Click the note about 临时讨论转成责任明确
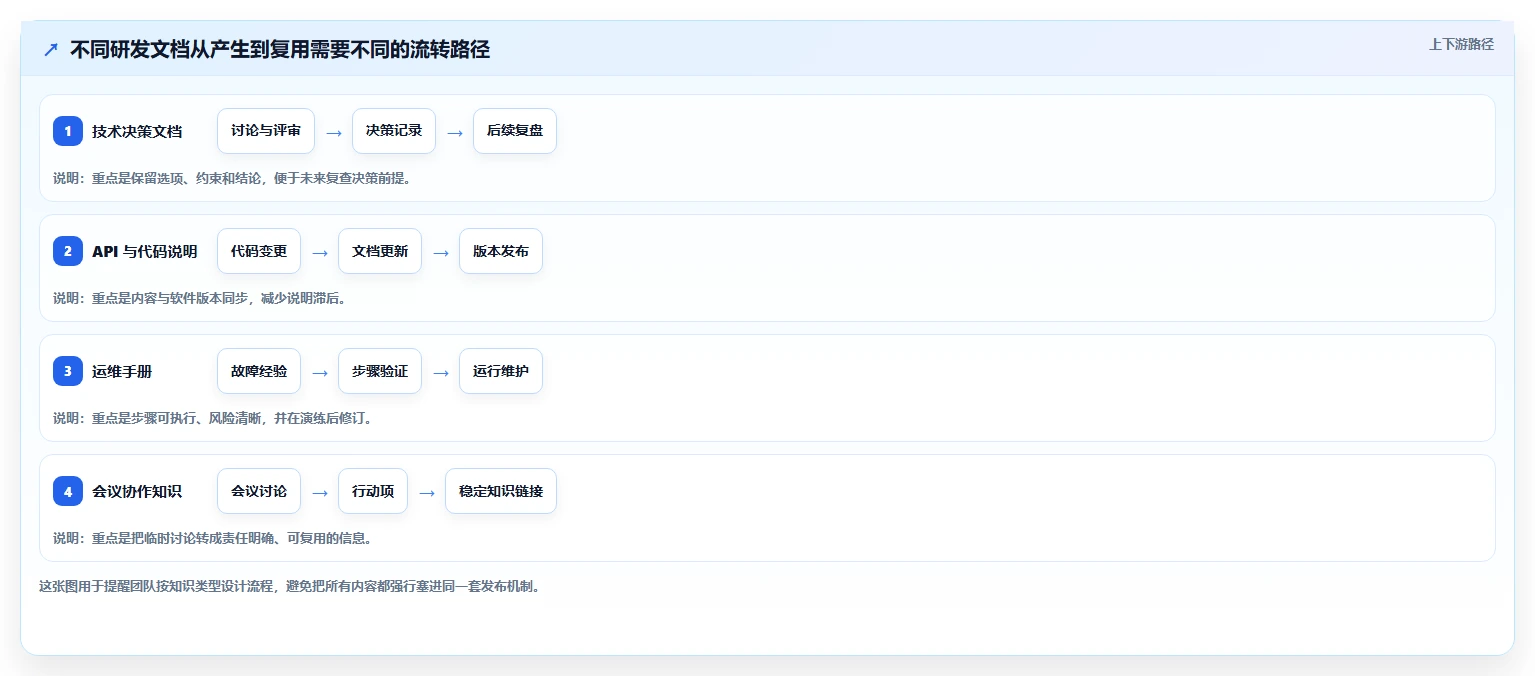This screenshot has height=676, width=1535. [213, 538]
